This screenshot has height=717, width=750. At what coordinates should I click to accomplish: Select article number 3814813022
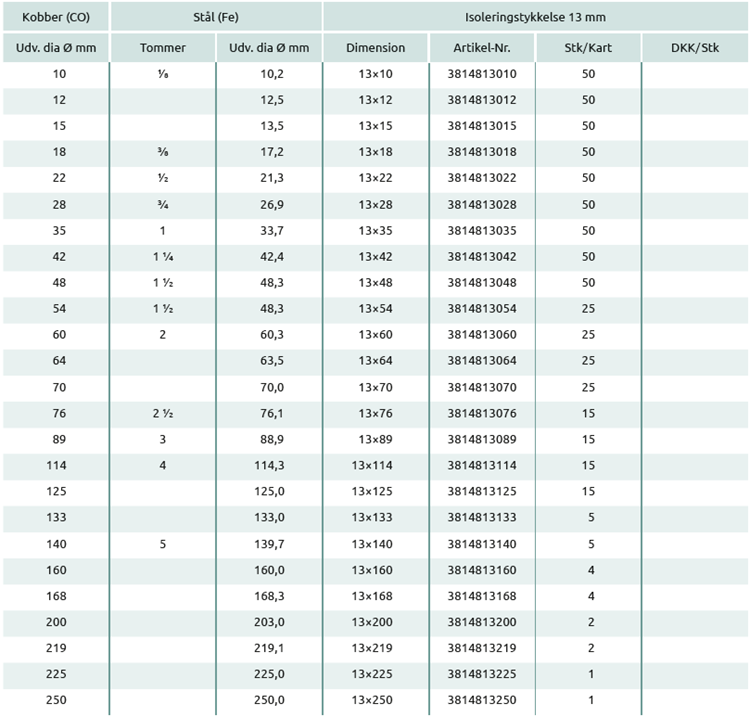click(x=482, y=178)
